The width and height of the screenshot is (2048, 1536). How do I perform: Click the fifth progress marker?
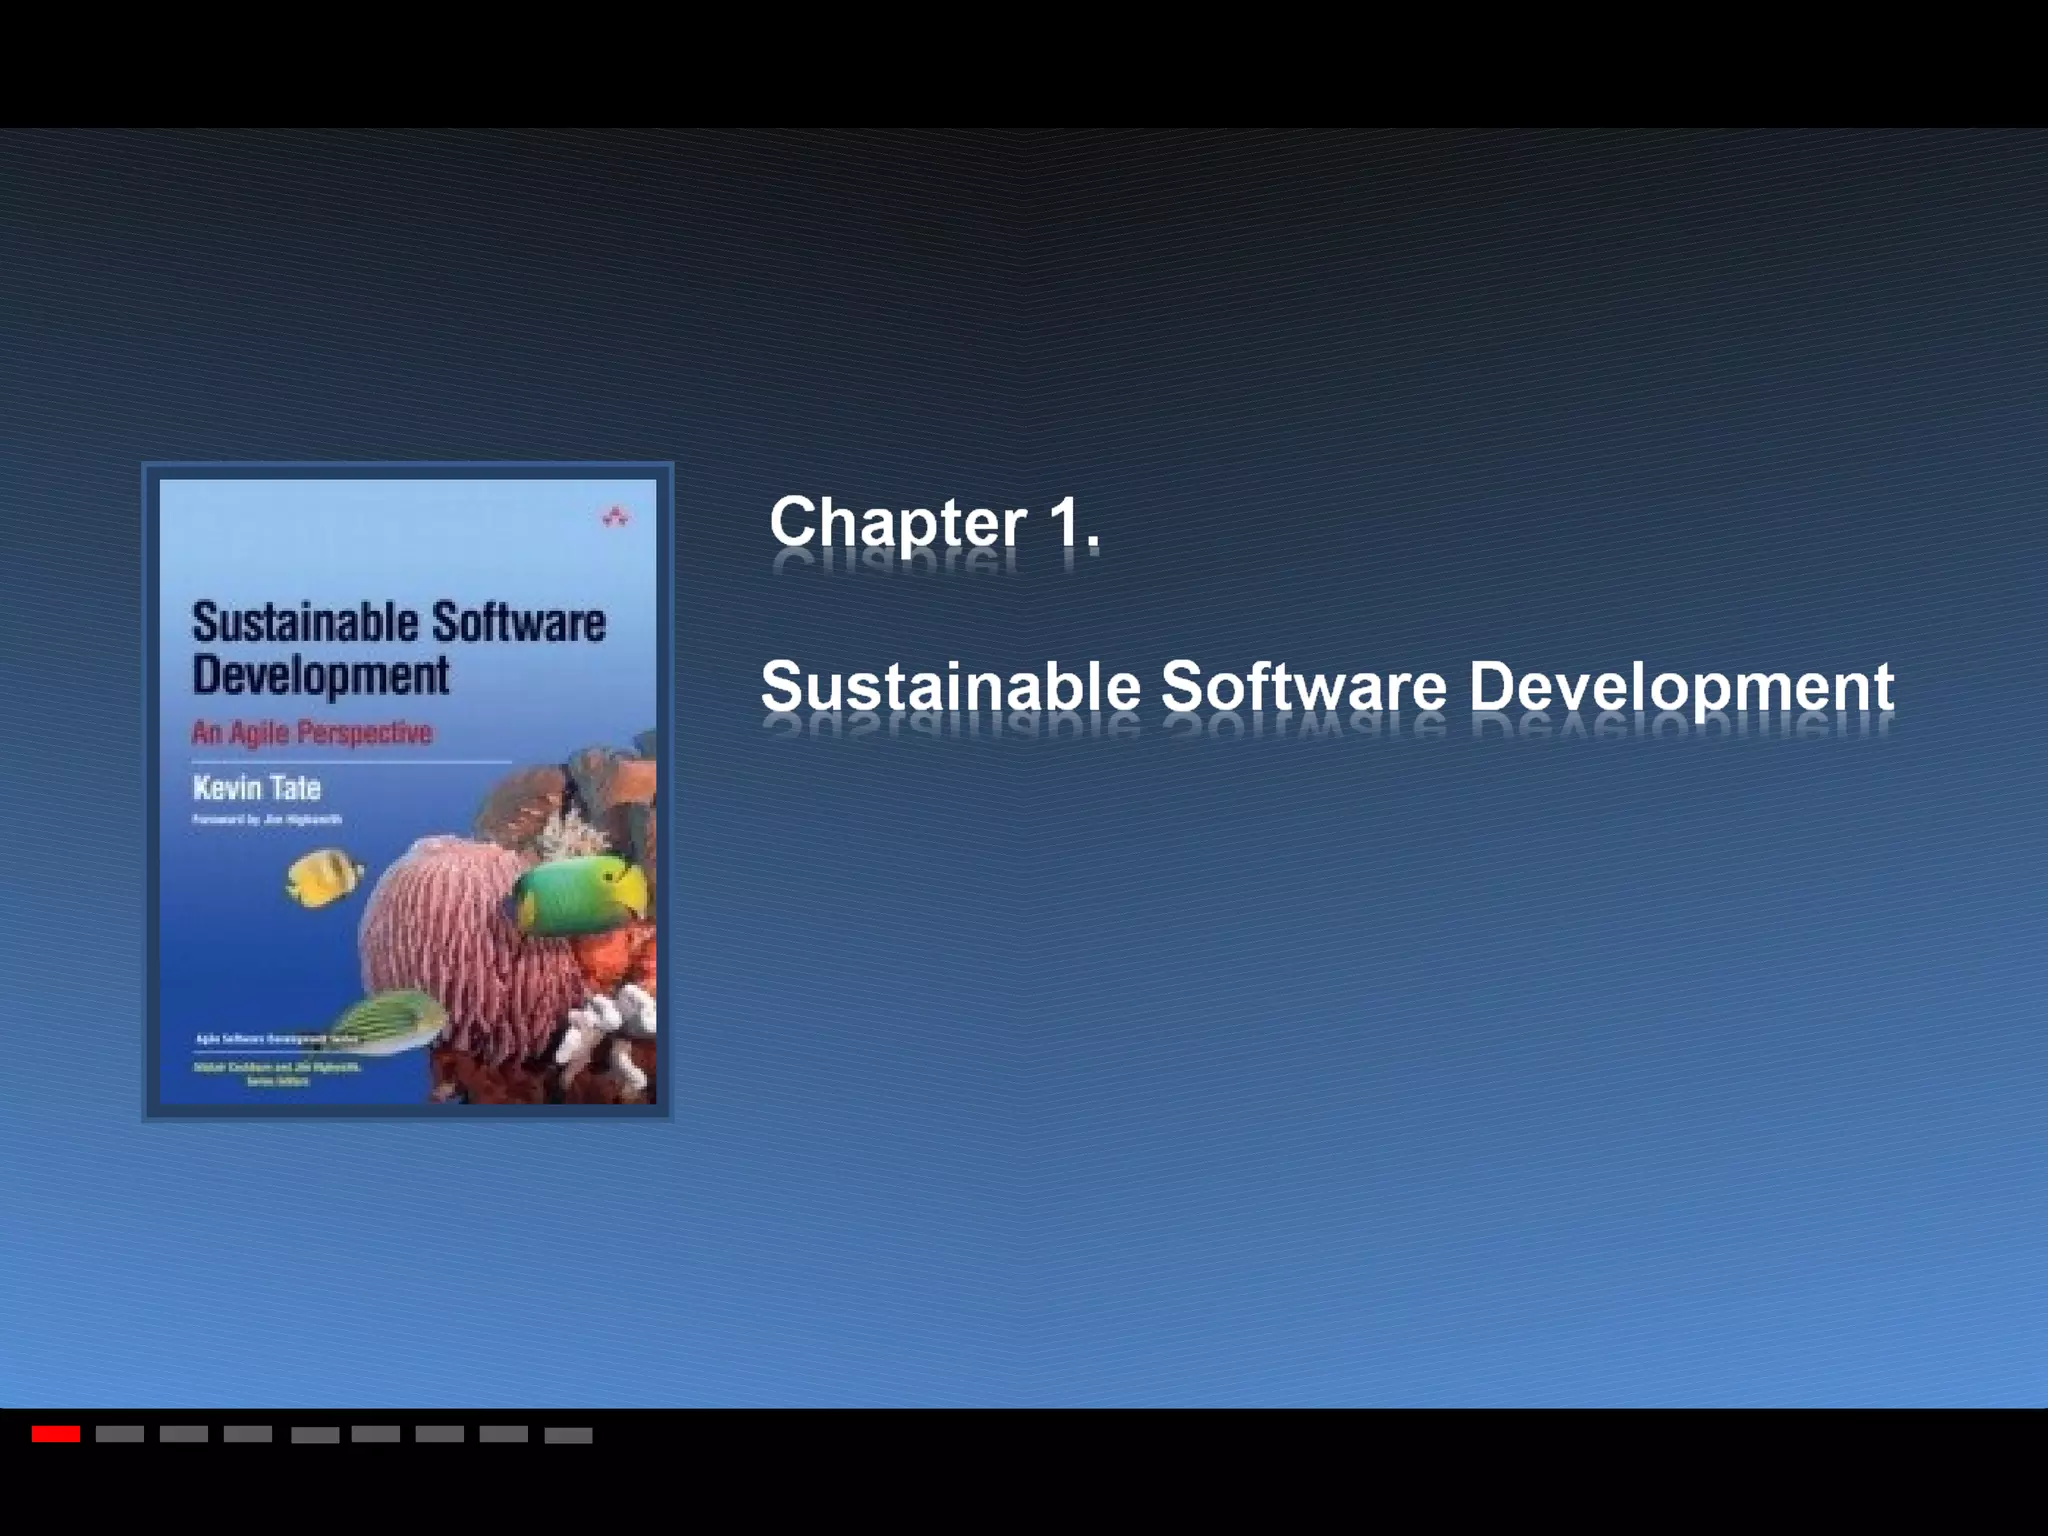(x=315, y=1435)
